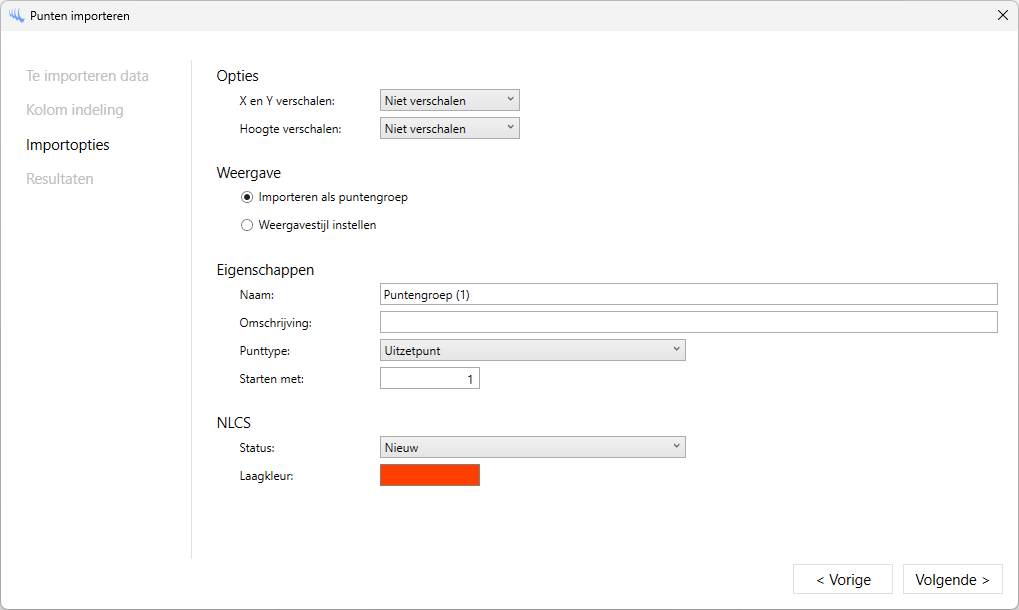Select the Importopties step in sidebar
The width and height of the screenshot is (1019, 610).
click(x=68, y=145)
